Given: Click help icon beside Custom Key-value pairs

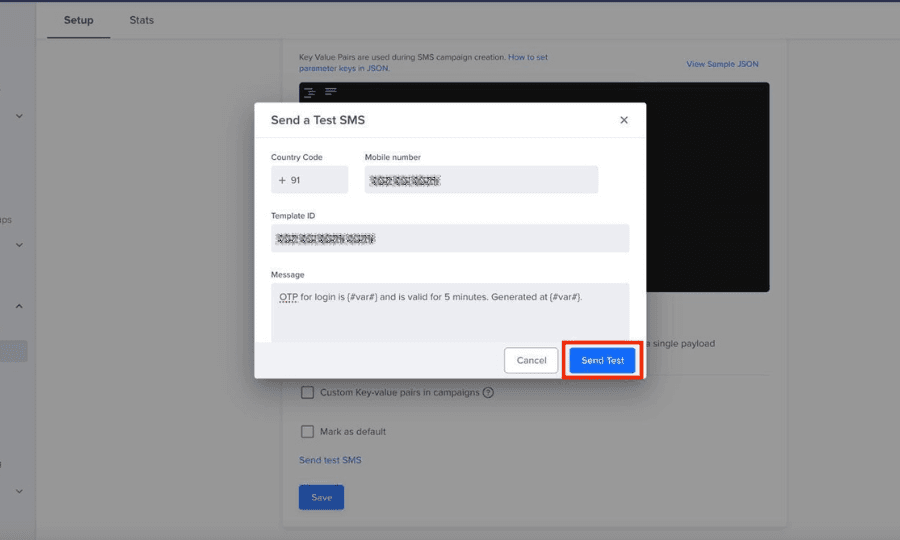Looking at the screenshot, I should point(488,393).
